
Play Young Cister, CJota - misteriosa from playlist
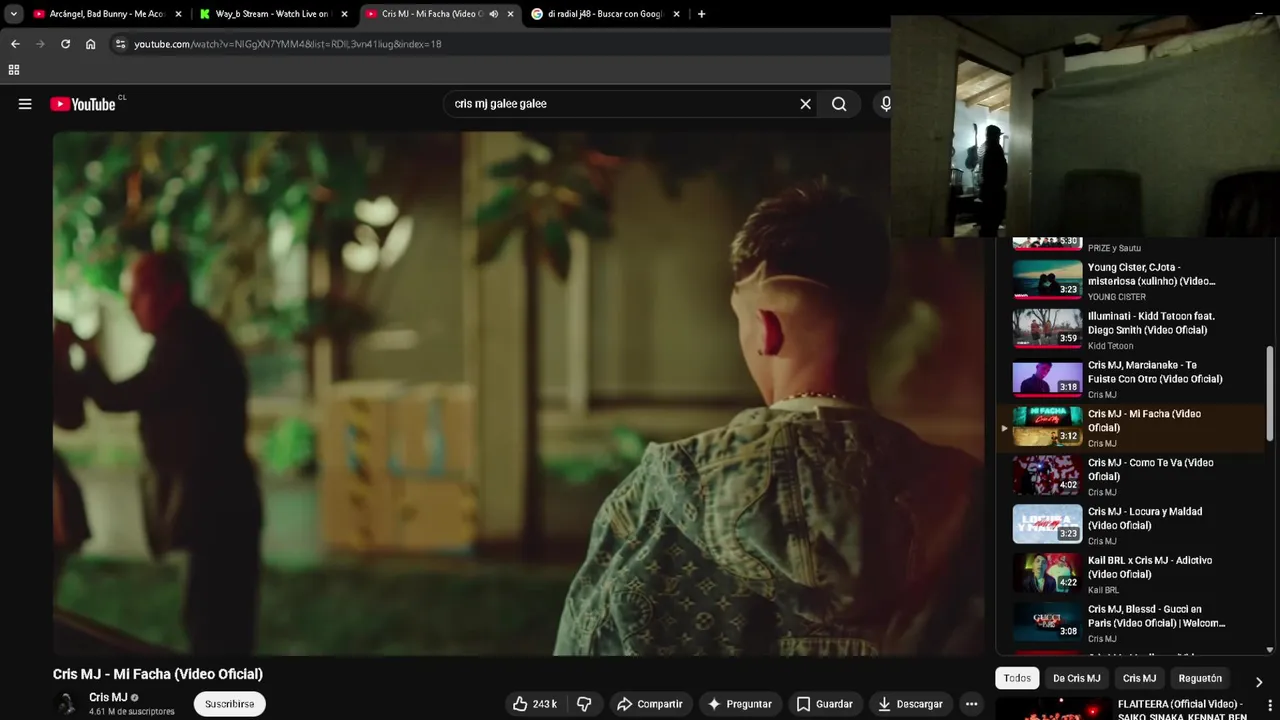coord(1130,280)
